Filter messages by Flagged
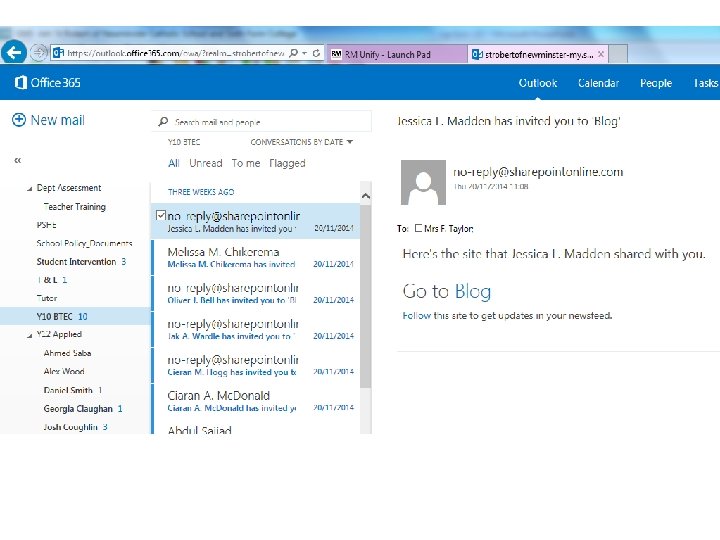This screenshot has height=540, width=720. [x=287, y=163]
